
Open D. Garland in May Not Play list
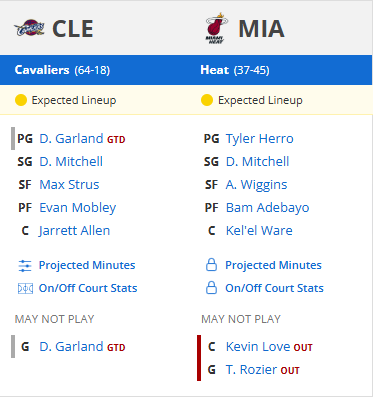coord(71,347)
